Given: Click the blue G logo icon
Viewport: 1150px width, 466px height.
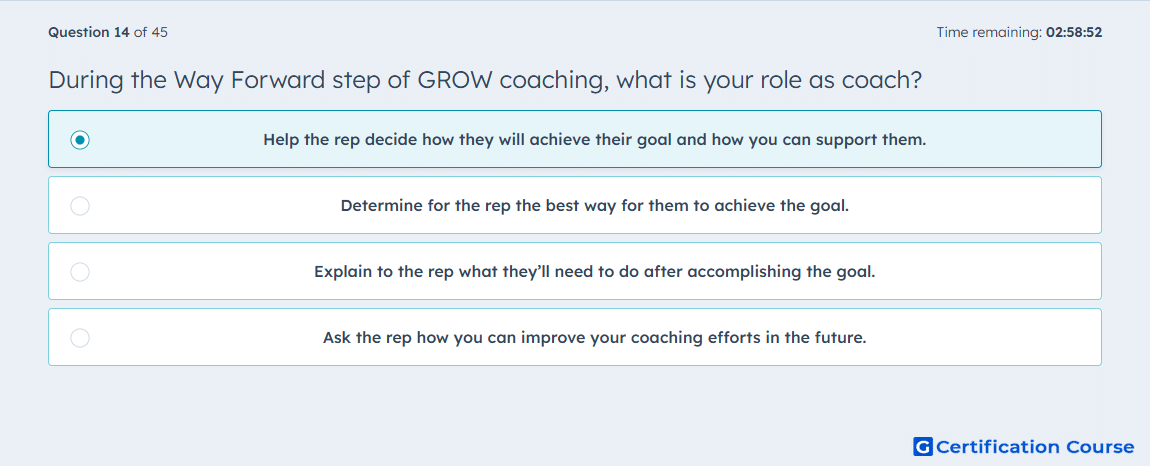Looking at the screenshot, I should coord(923,446).
